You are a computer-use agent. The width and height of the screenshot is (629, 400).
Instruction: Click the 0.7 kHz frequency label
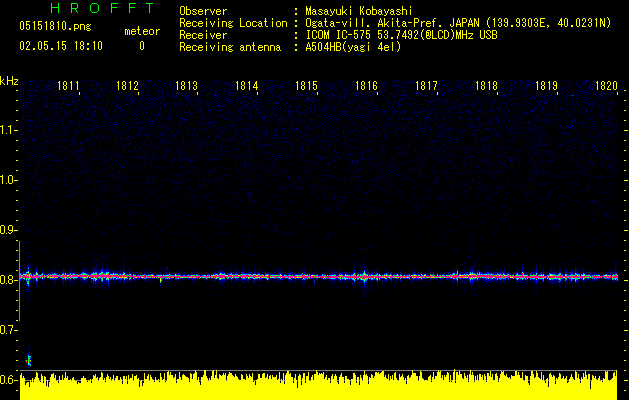(x=8, y=330)
